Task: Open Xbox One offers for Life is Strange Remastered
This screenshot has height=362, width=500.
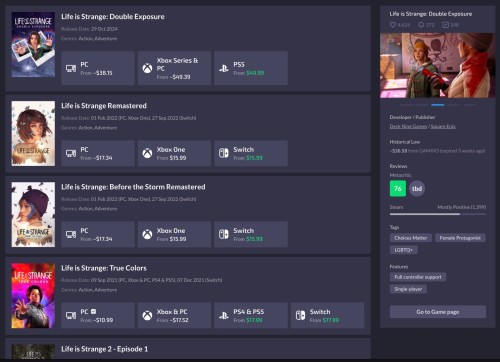Action: (174, 153)
